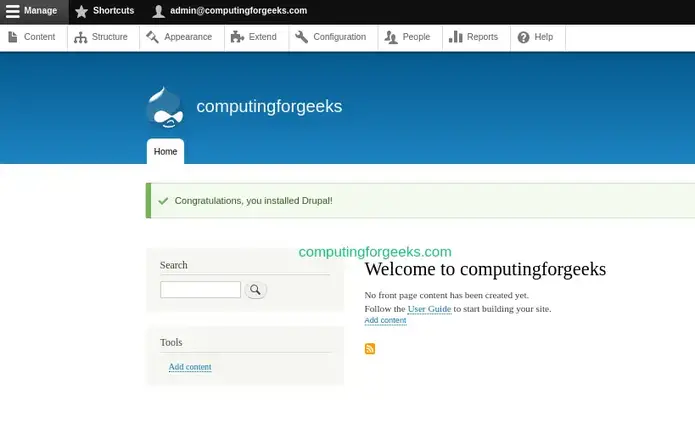This screenshot has height=435, width=695.
Task: Open the Structure admin menu
Action: (103, 38)
